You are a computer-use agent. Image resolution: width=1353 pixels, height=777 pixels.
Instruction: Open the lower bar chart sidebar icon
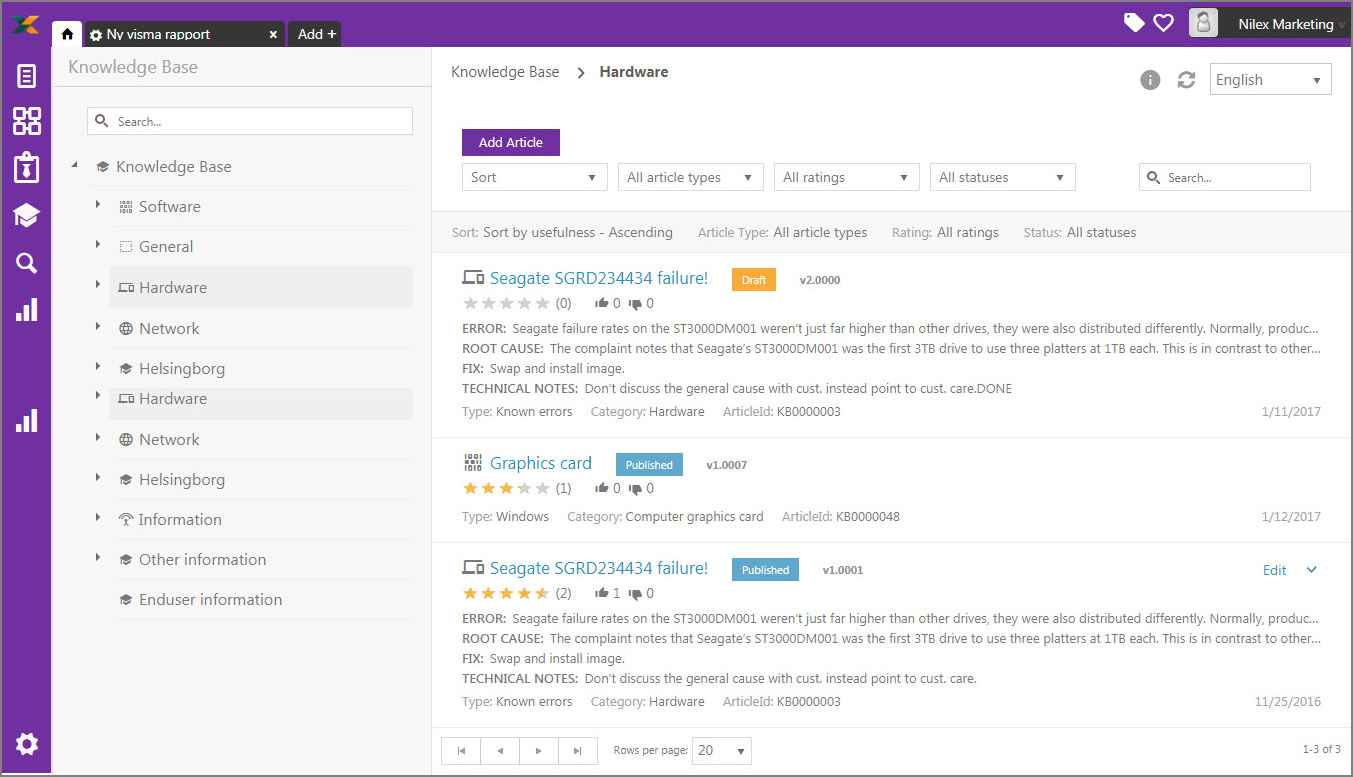point(27,421)
